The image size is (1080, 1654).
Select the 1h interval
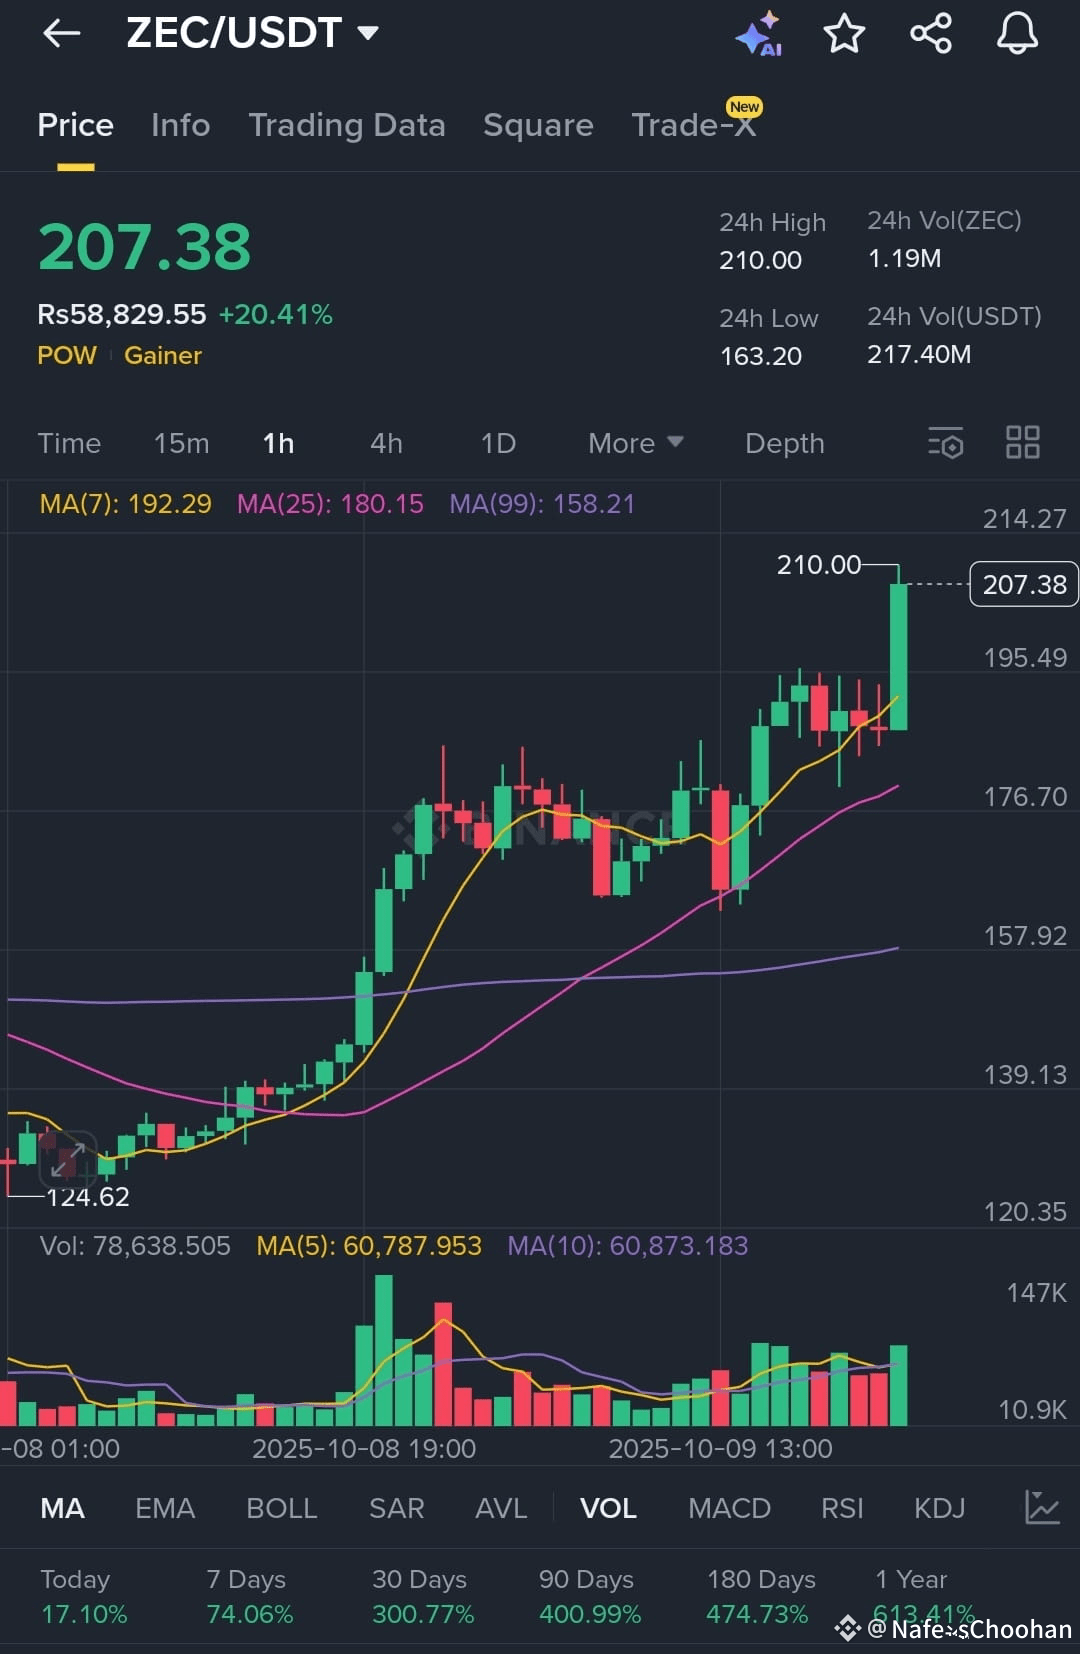coord(278,443)
